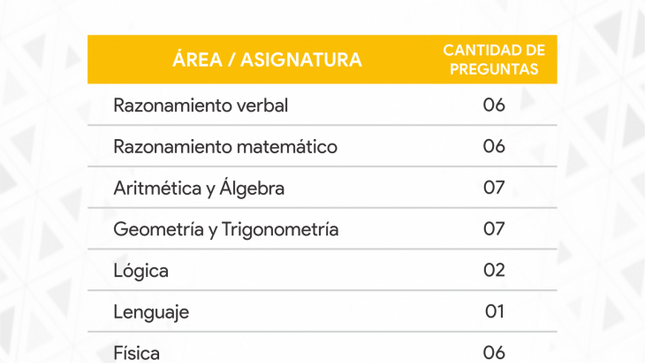This screenshot has width=645, height=363.
Task: Click the Aritmética y Álgebra subject text
Action: click(199, 188)
